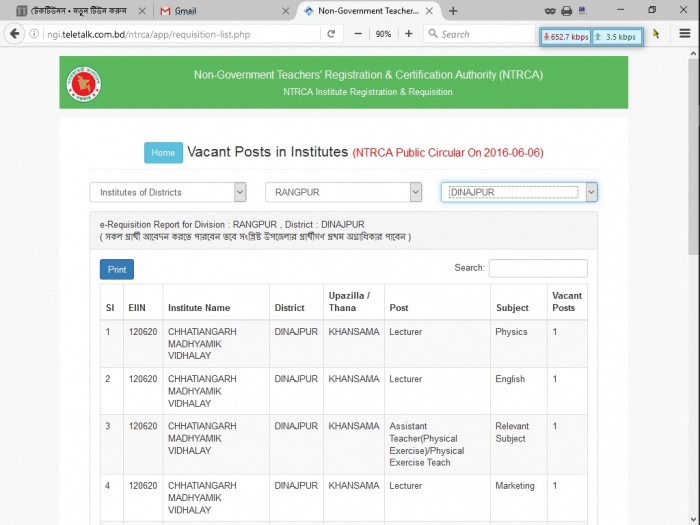Screen dimensions: 700x525
Task: Sort by the Post column header
Action: 438,302
